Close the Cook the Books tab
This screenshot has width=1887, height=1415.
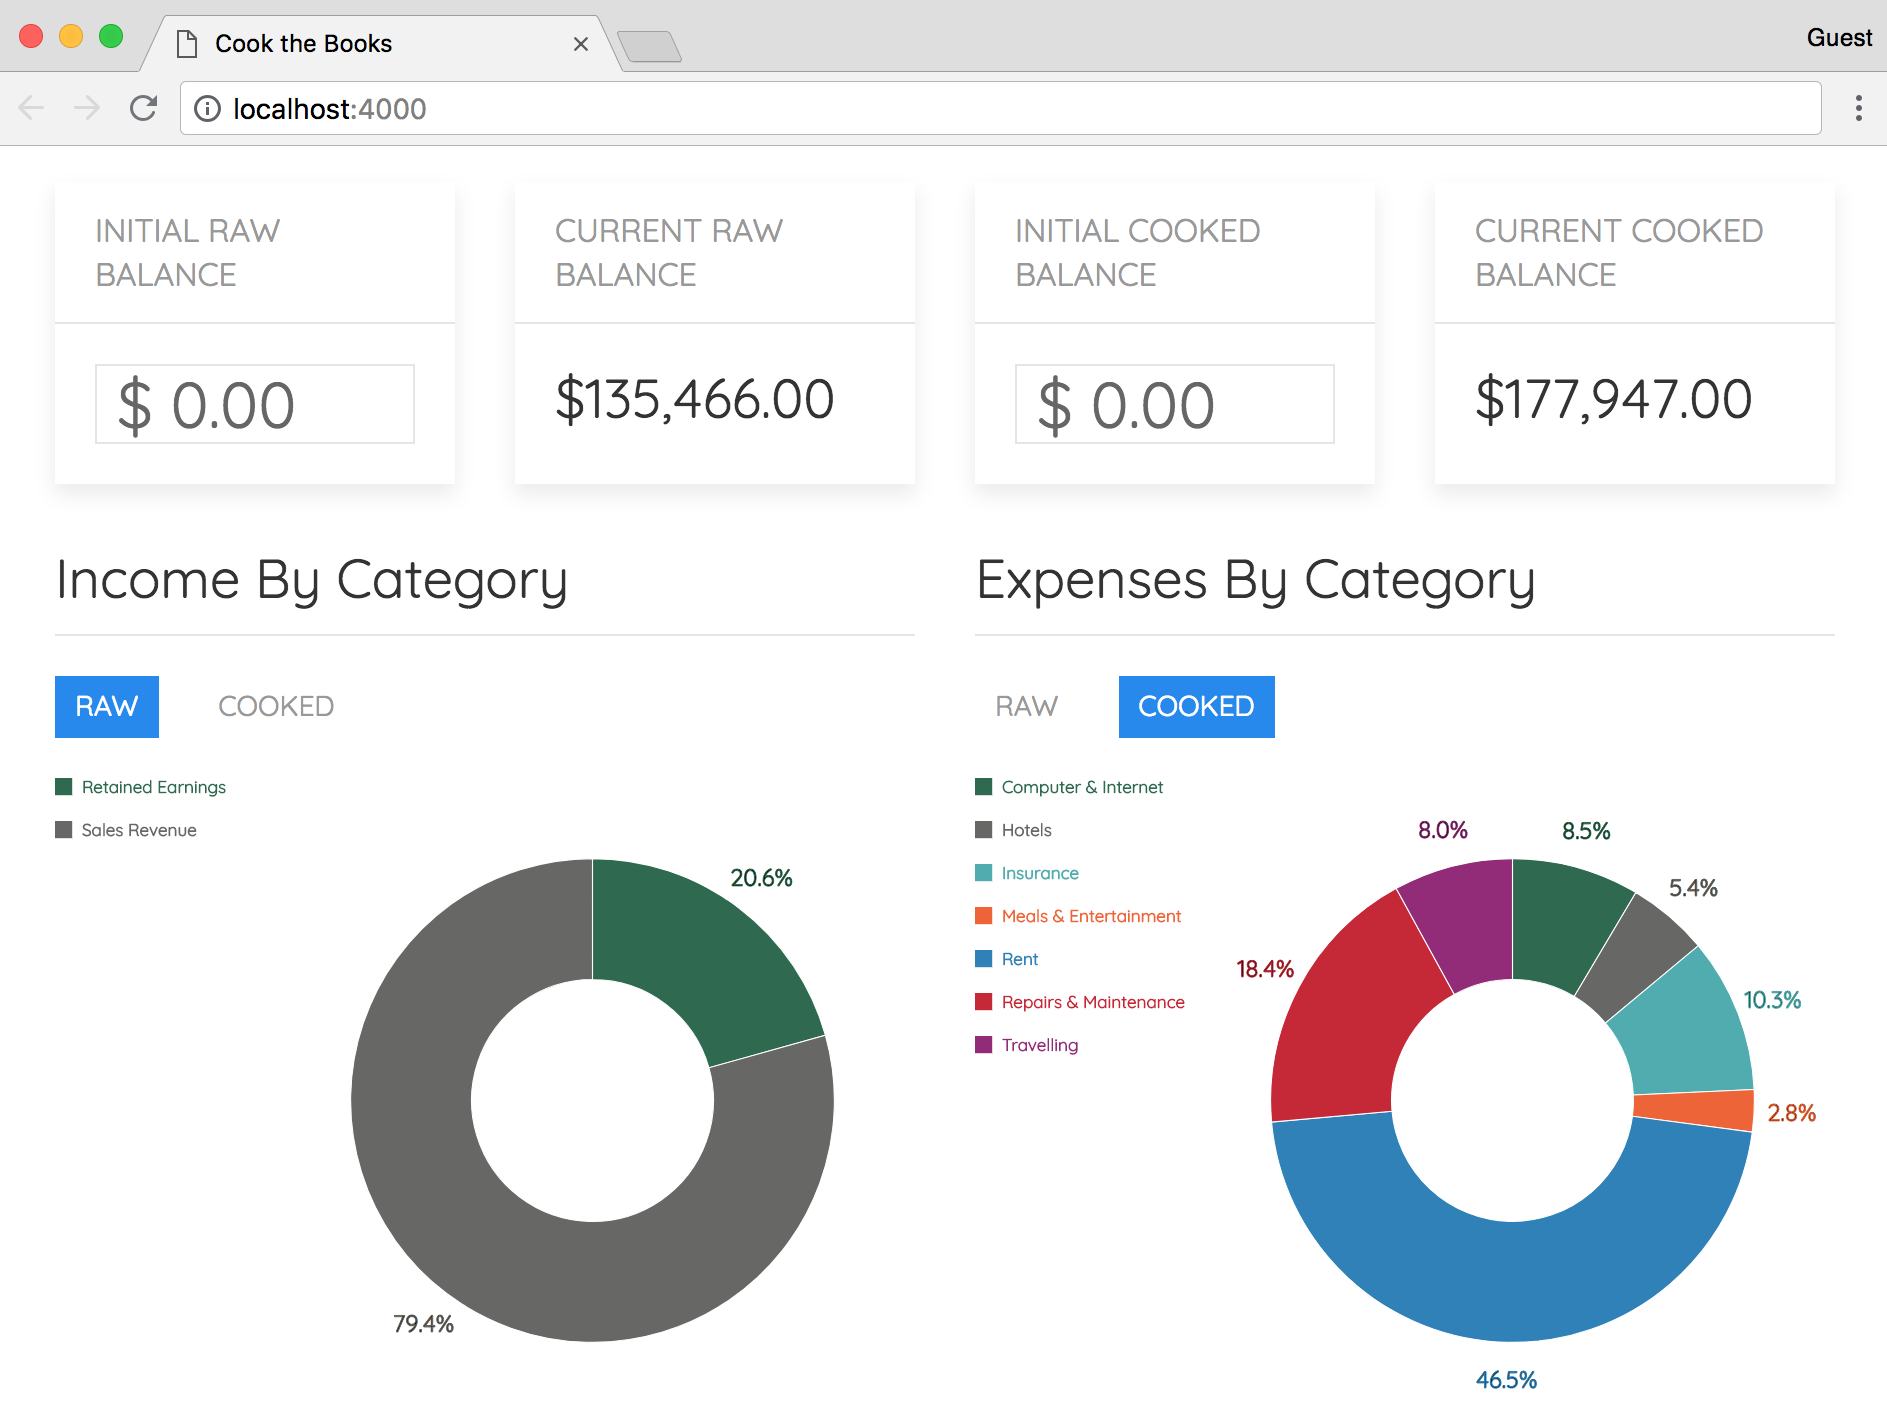click(580, 44)
